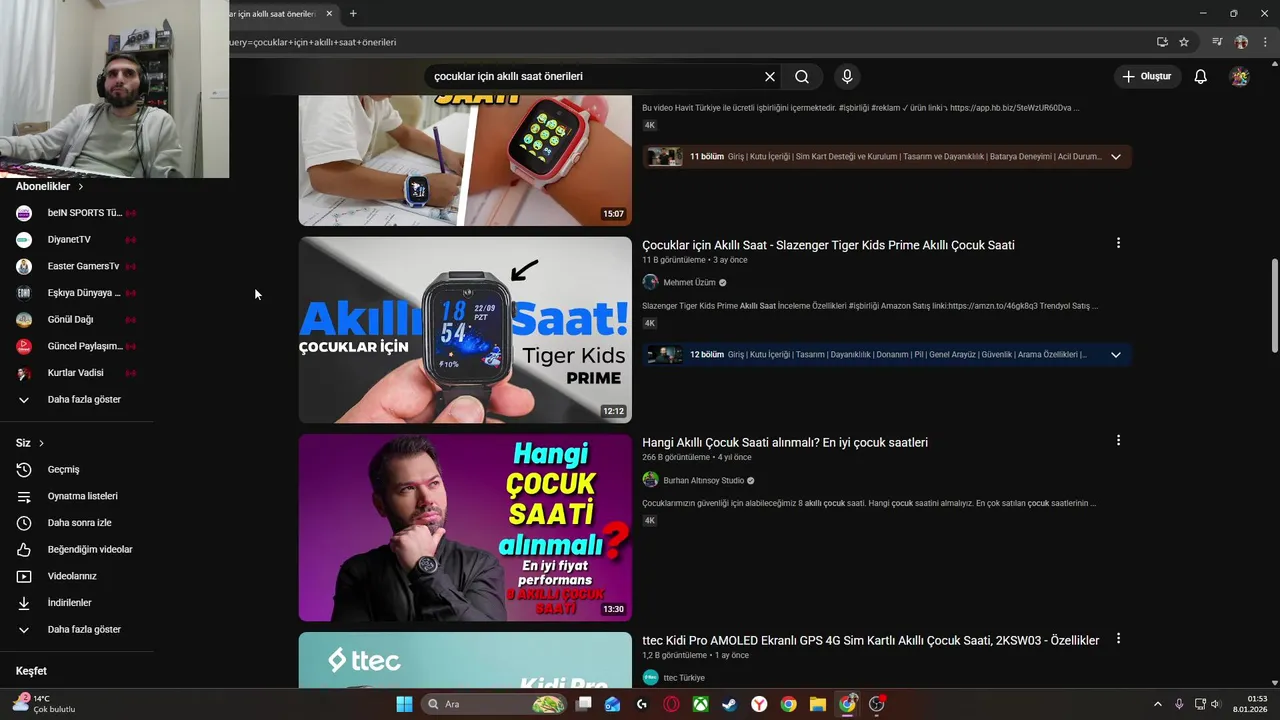Visit Burhan Altınsoy Studio channel
1280x720 pixels.
click(x=703, y=481)
